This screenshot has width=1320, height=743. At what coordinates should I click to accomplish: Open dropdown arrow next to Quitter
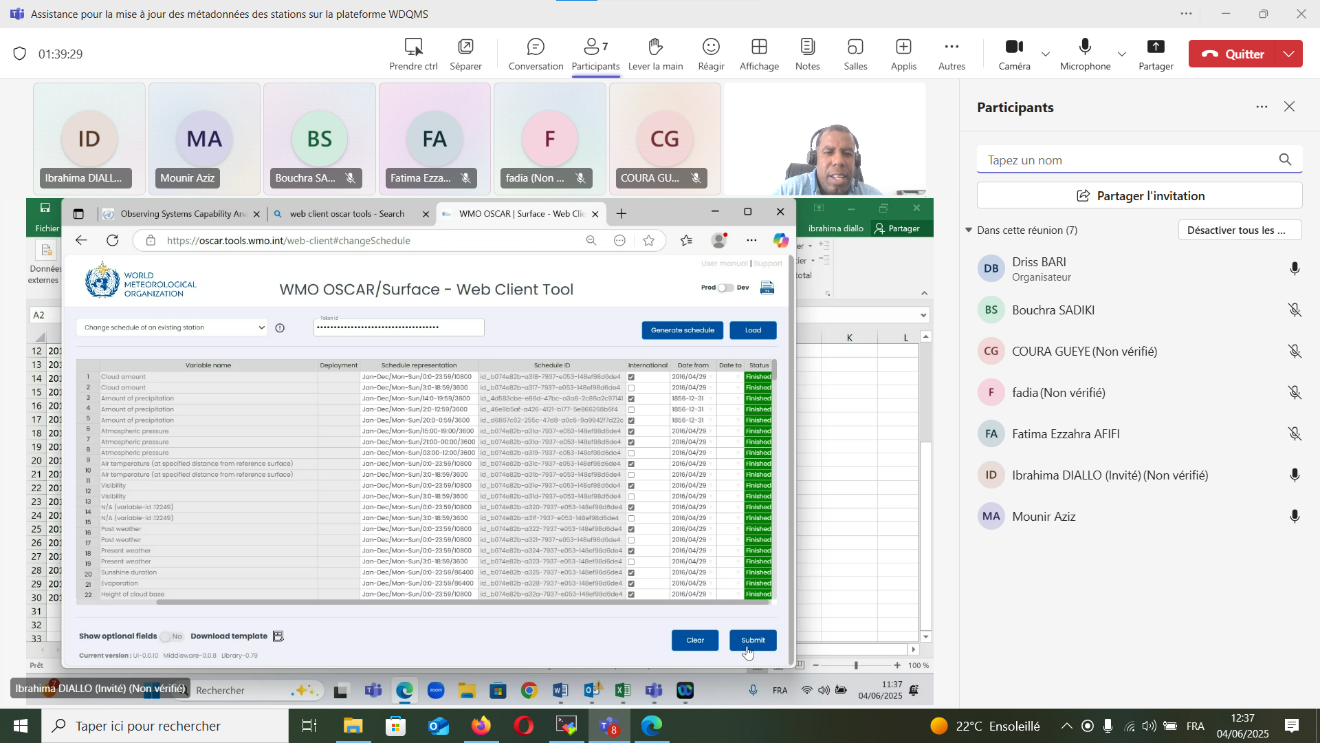[x=1290, y=54]
